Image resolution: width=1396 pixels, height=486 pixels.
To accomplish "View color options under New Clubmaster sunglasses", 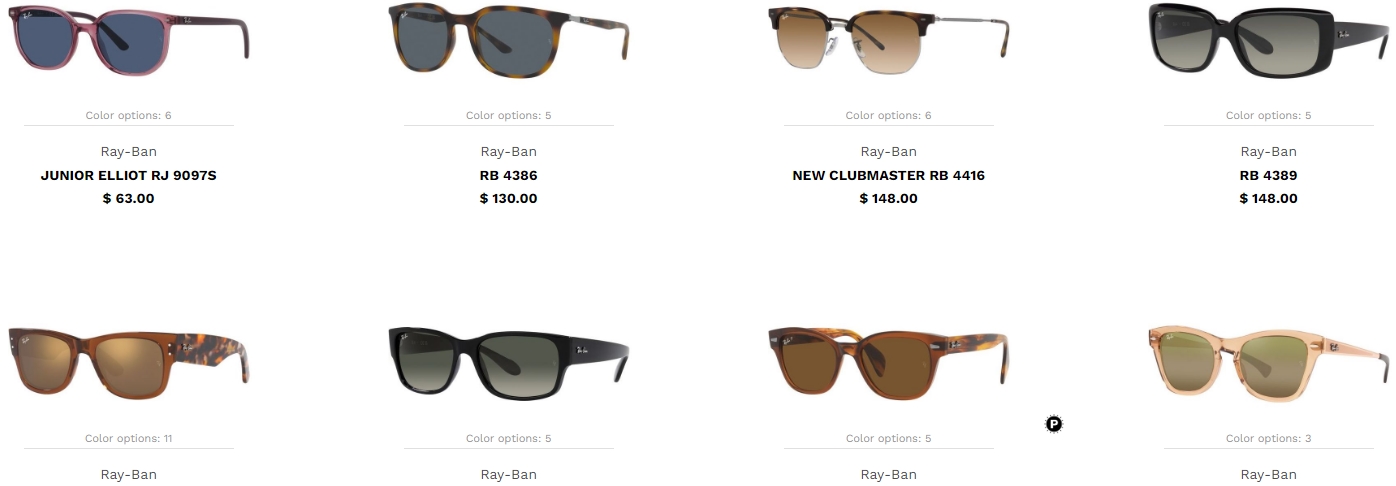I will click(x=889, y=115).
